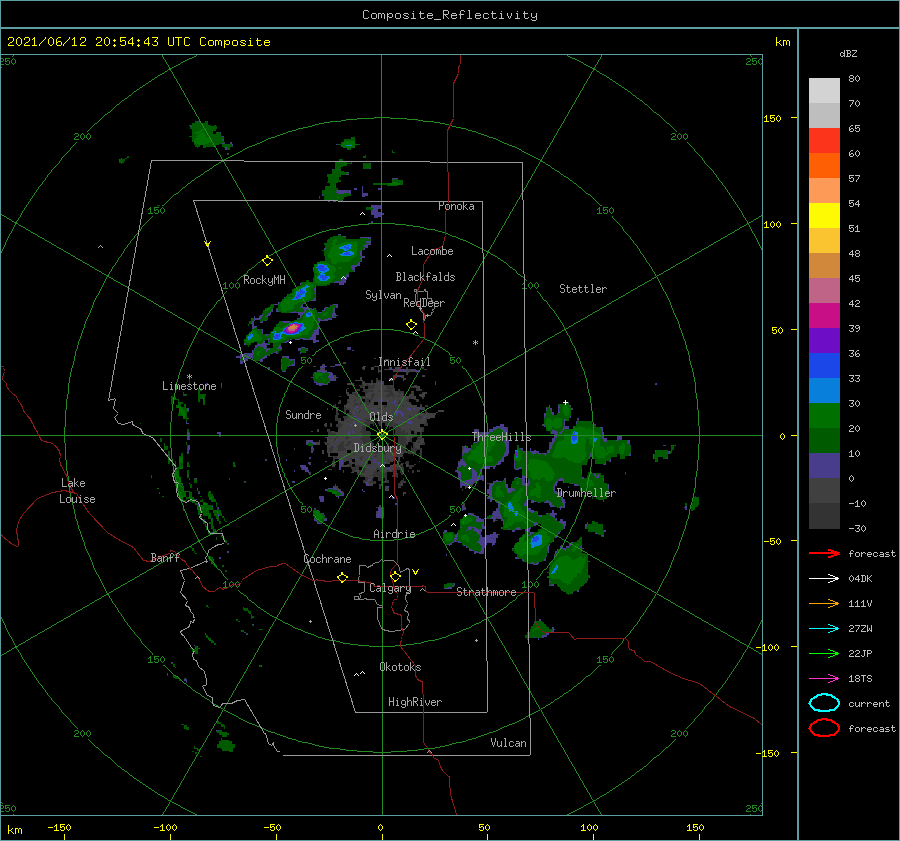
Task: Click radar center diamond between Olds and Didsbury
Action: click(382, 435)
